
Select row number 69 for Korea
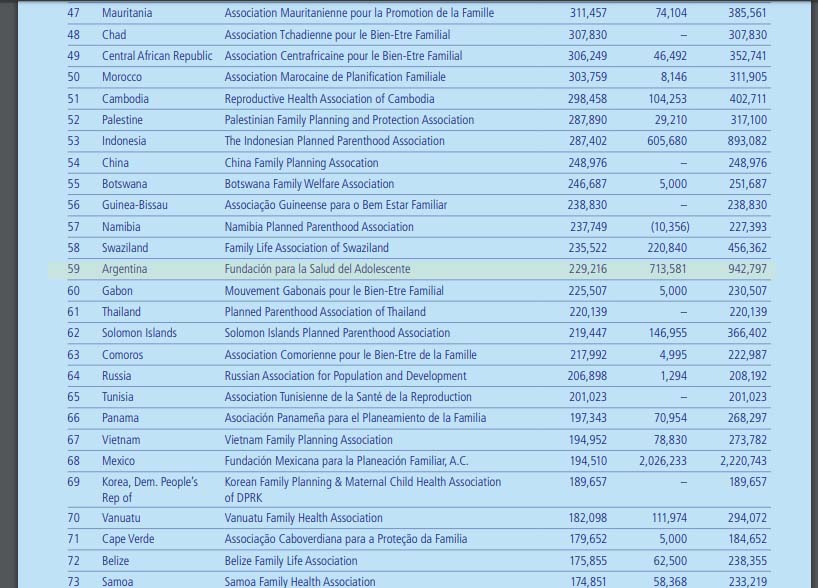point(73,482)
